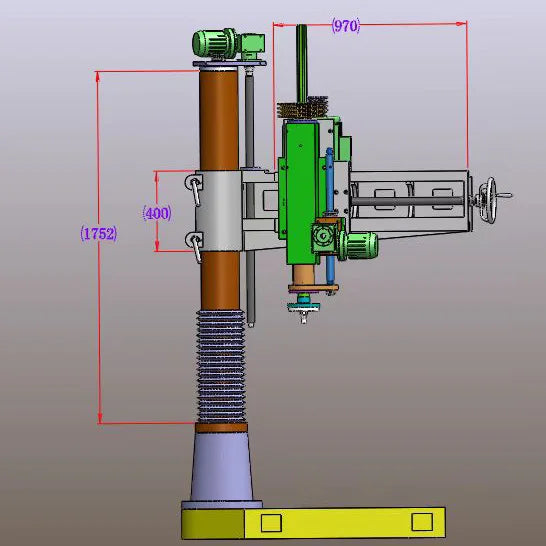This screenshot has width=546, height=546.
Task: Click the gray lead screw beside the column
Action: coord(250,198)
